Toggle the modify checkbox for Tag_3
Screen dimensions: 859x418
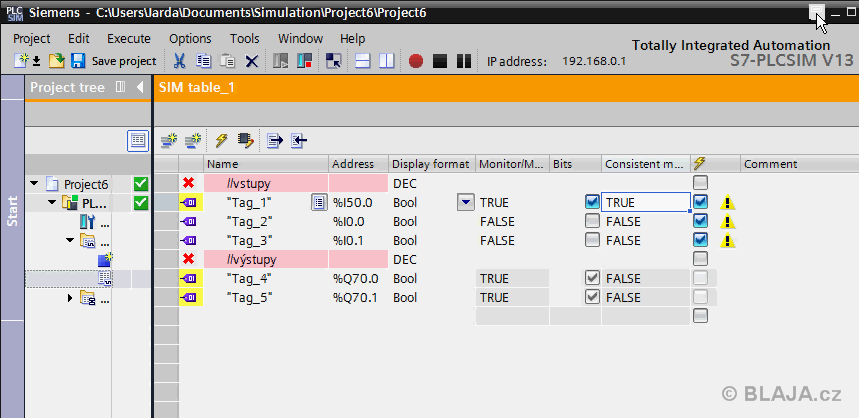click(x=700, y=240)
